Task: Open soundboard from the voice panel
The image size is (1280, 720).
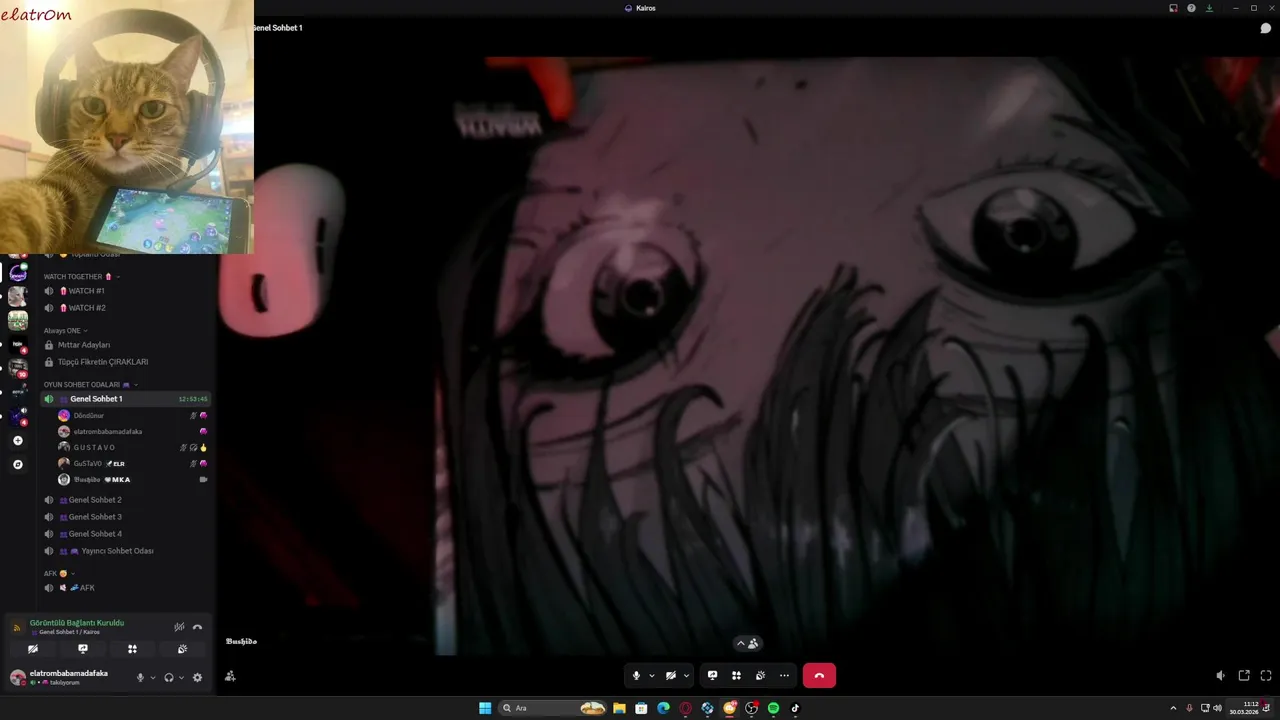Action: (x=182, y=649)
